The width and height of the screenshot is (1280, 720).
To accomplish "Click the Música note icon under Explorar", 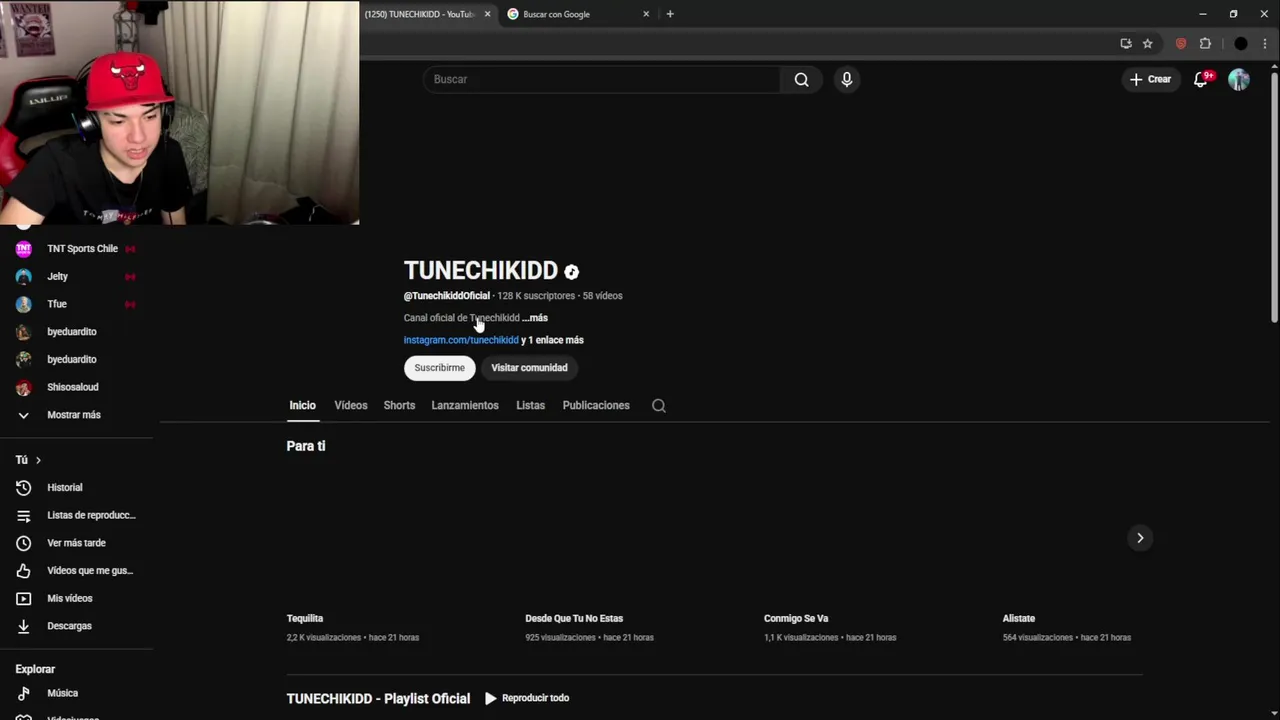I will (x=24, y=693).
